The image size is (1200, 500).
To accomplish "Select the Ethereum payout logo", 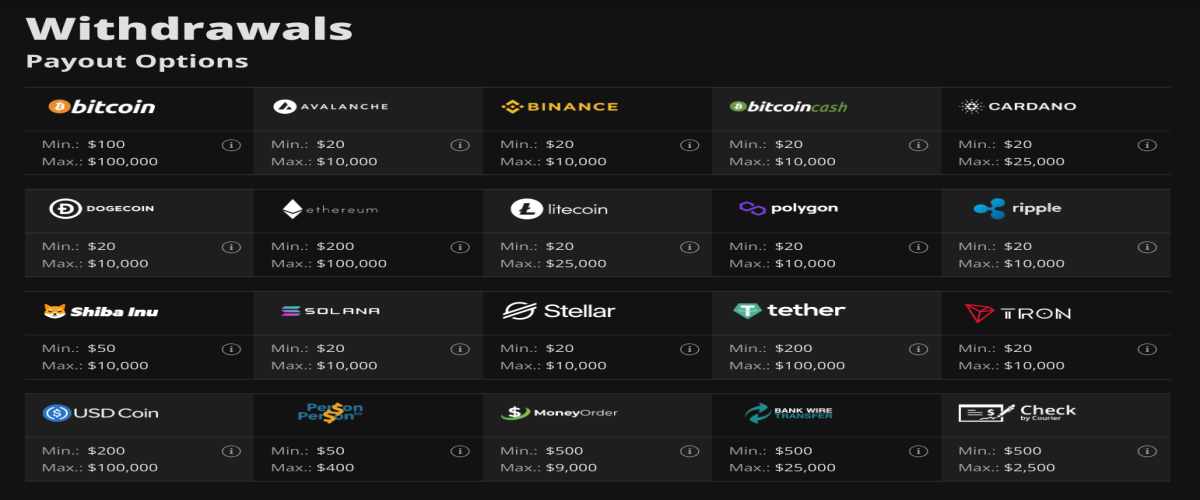I will coord(330,209).
